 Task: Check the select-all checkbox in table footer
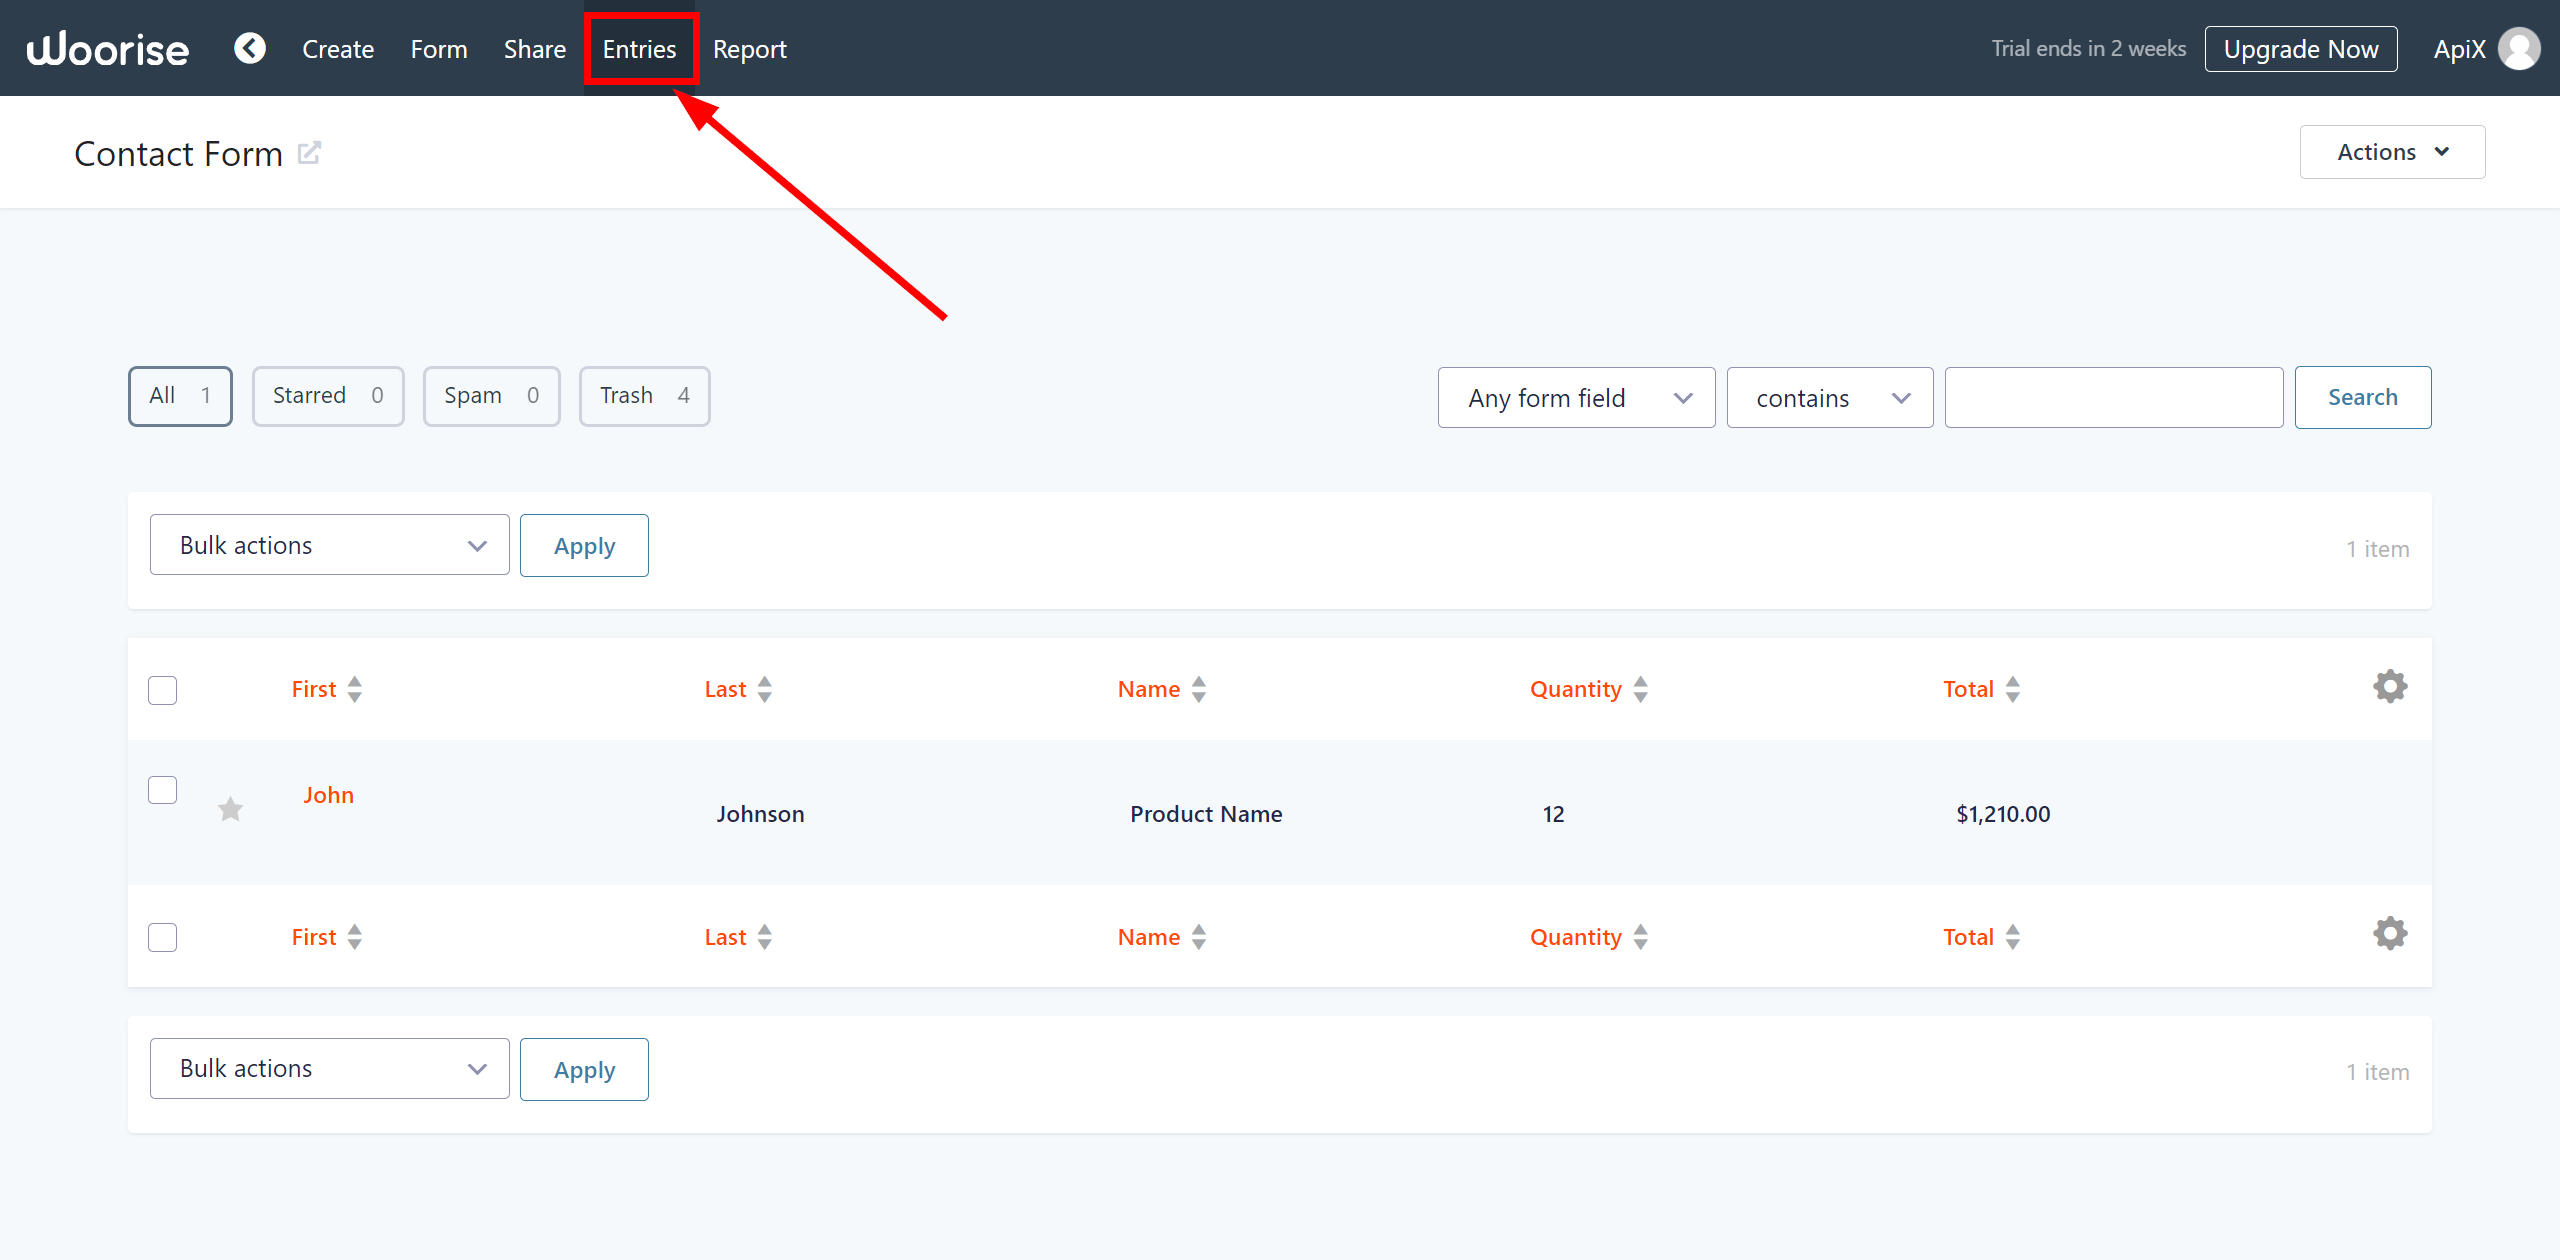coord(162,937)
